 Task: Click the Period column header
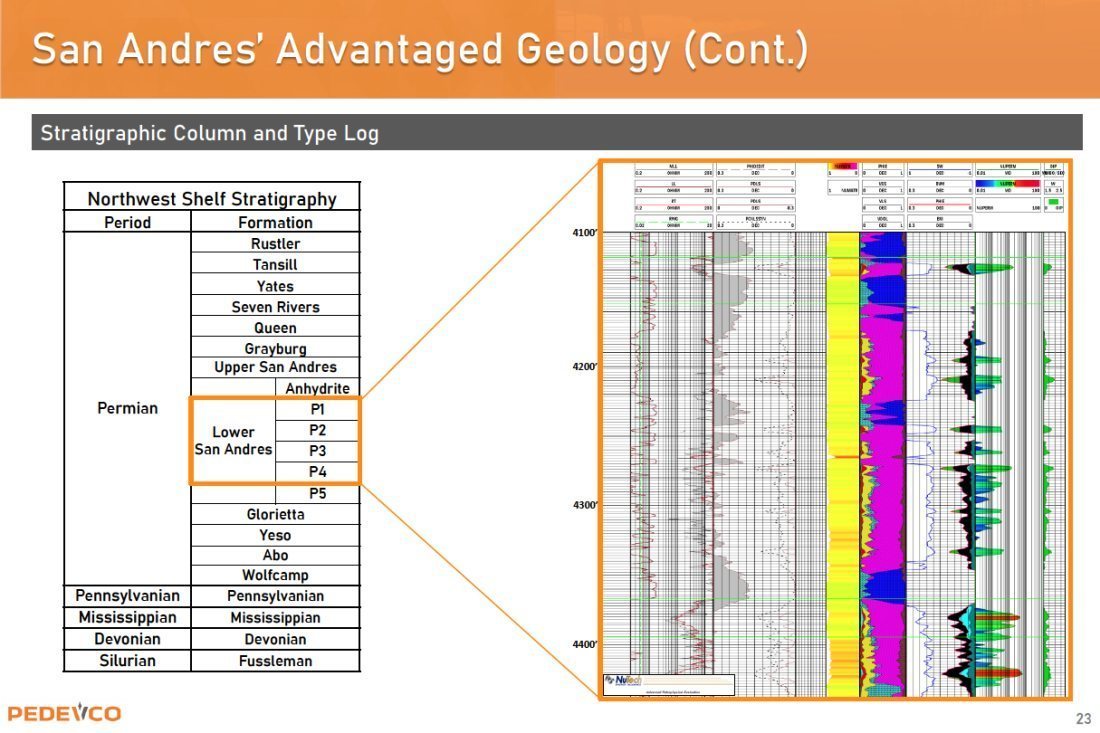[127, 222]
